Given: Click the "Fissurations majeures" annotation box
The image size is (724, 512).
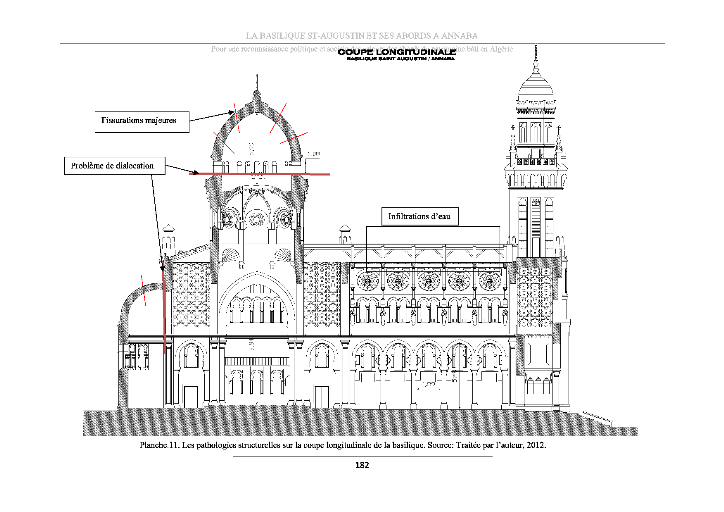Looking at the screenshot, I should coord(139,120).
